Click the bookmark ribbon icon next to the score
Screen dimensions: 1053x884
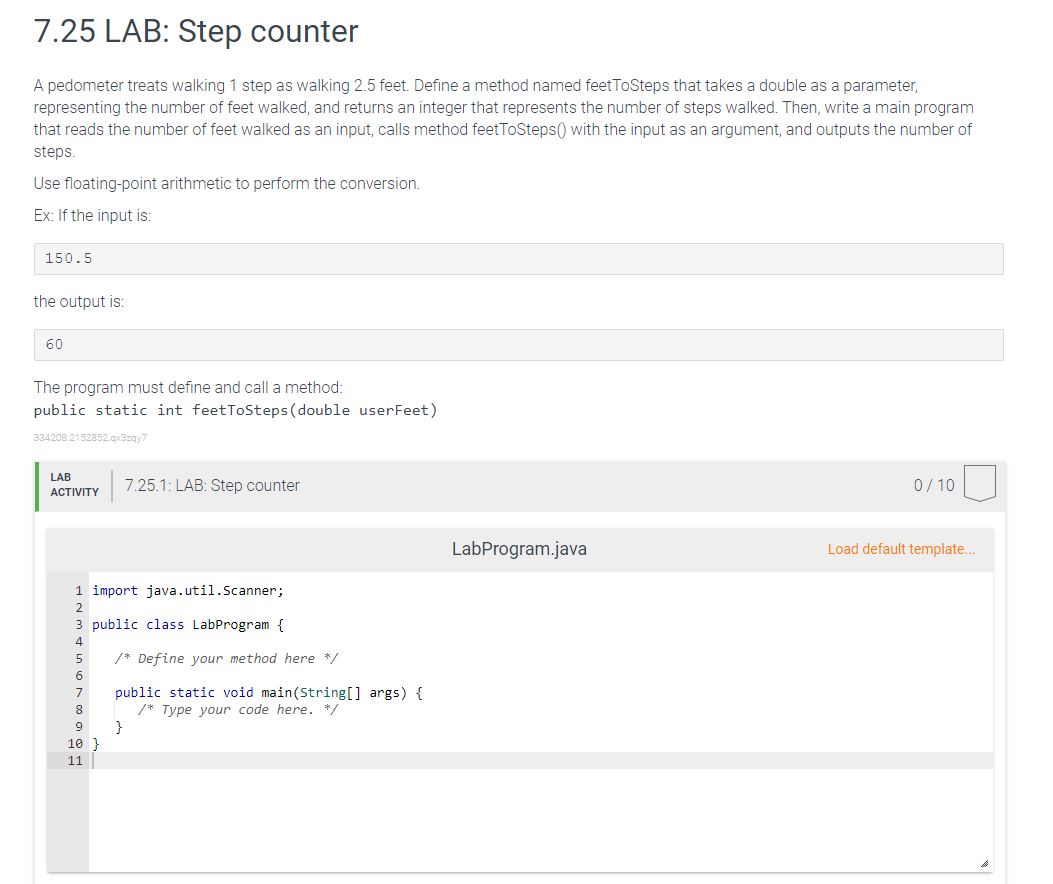tap(980, 482)
